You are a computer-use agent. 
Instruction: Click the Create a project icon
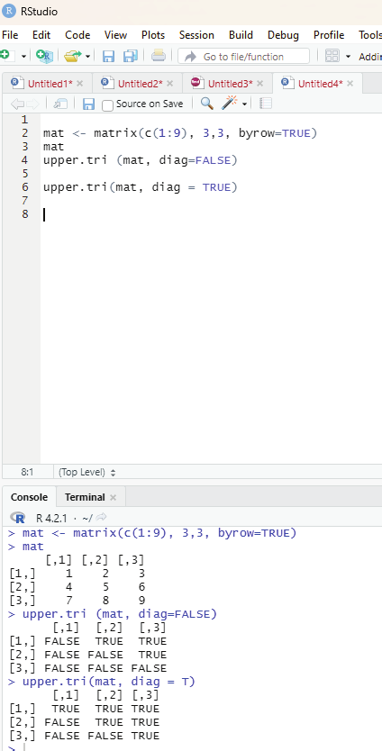coord(45,56)
